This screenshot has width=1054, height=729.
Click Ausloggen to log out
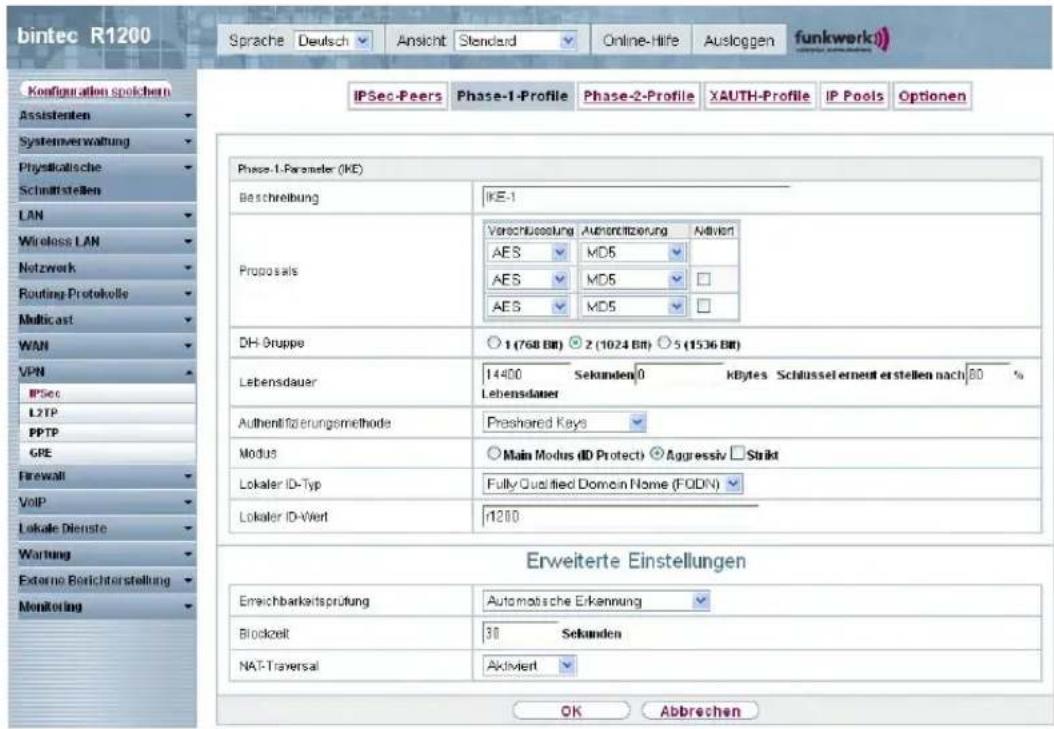[x=739, y=41]
